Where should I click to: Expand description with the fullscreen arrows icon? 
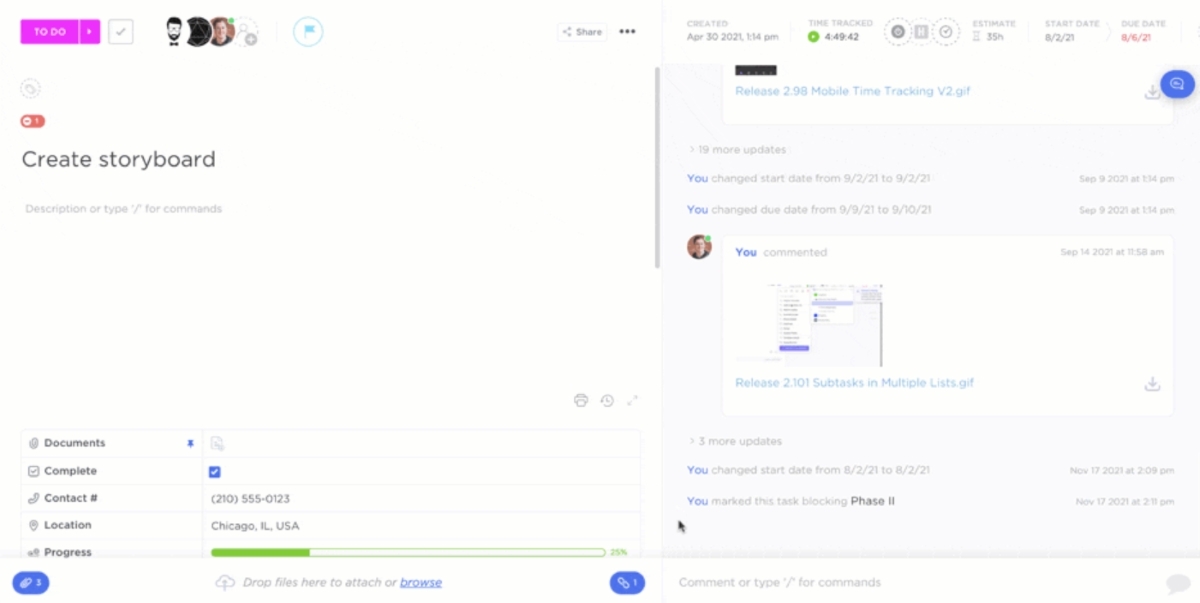632,401
